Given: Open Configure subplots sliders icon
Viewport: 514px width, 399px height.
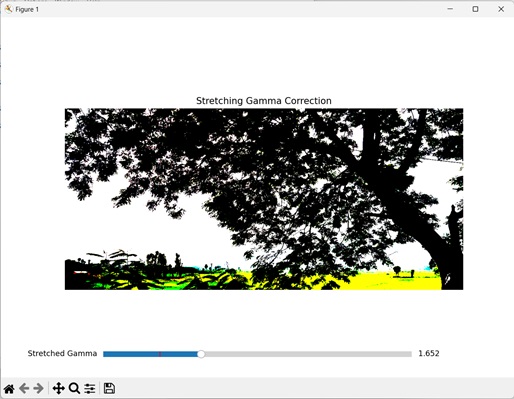Looking at the screenshot, I should (x=90, y=389).
